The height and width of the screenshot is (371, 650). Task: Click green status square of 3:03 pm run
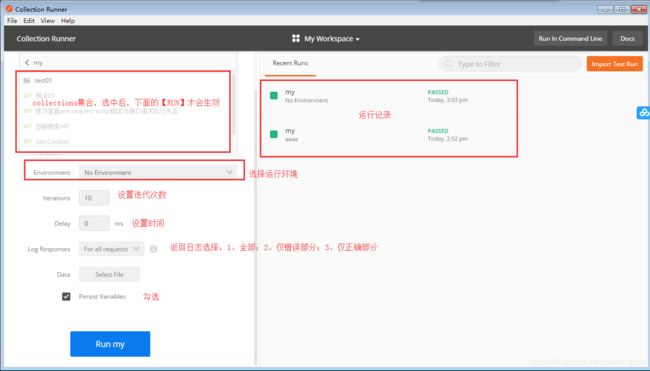(274, 96)
